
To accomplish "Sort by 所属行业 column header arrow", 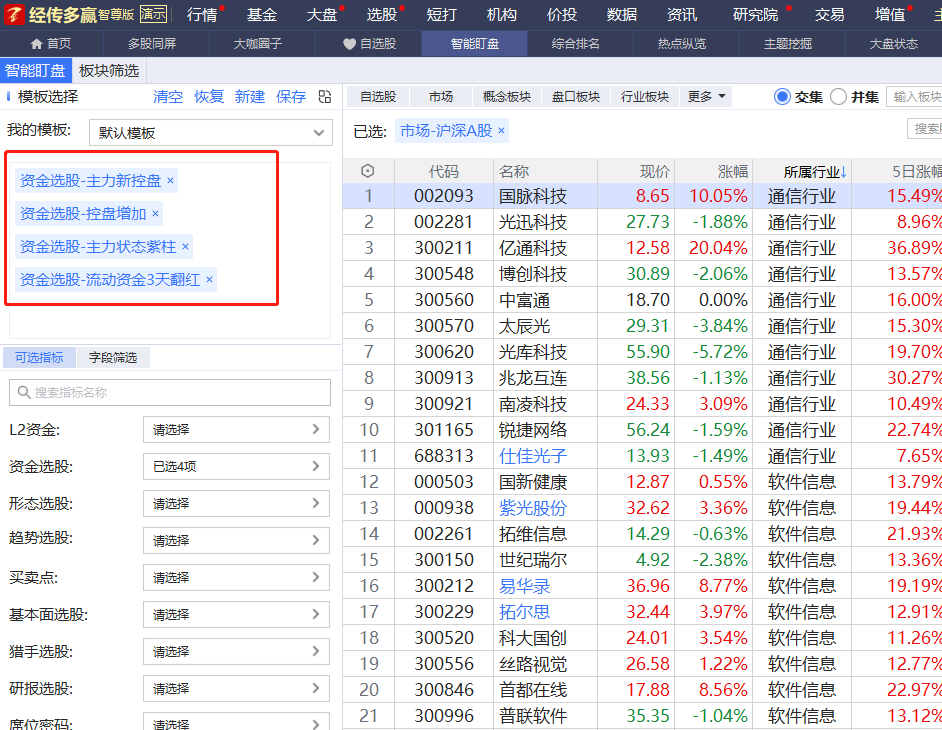I will pos(843,172).
